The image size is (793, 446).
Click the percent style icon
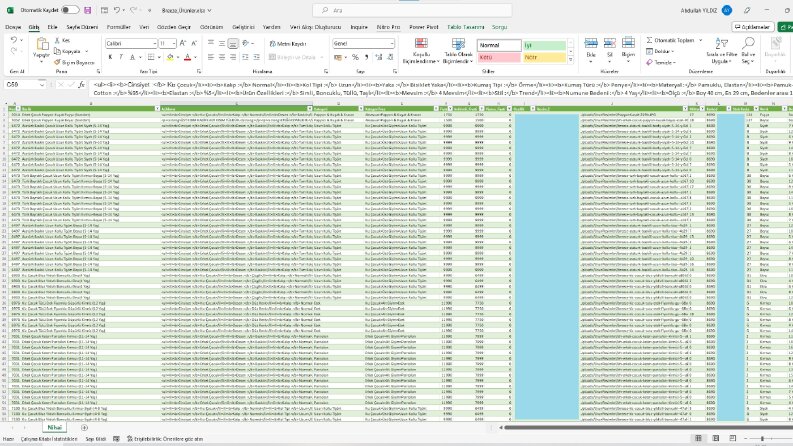pos(355,57)
